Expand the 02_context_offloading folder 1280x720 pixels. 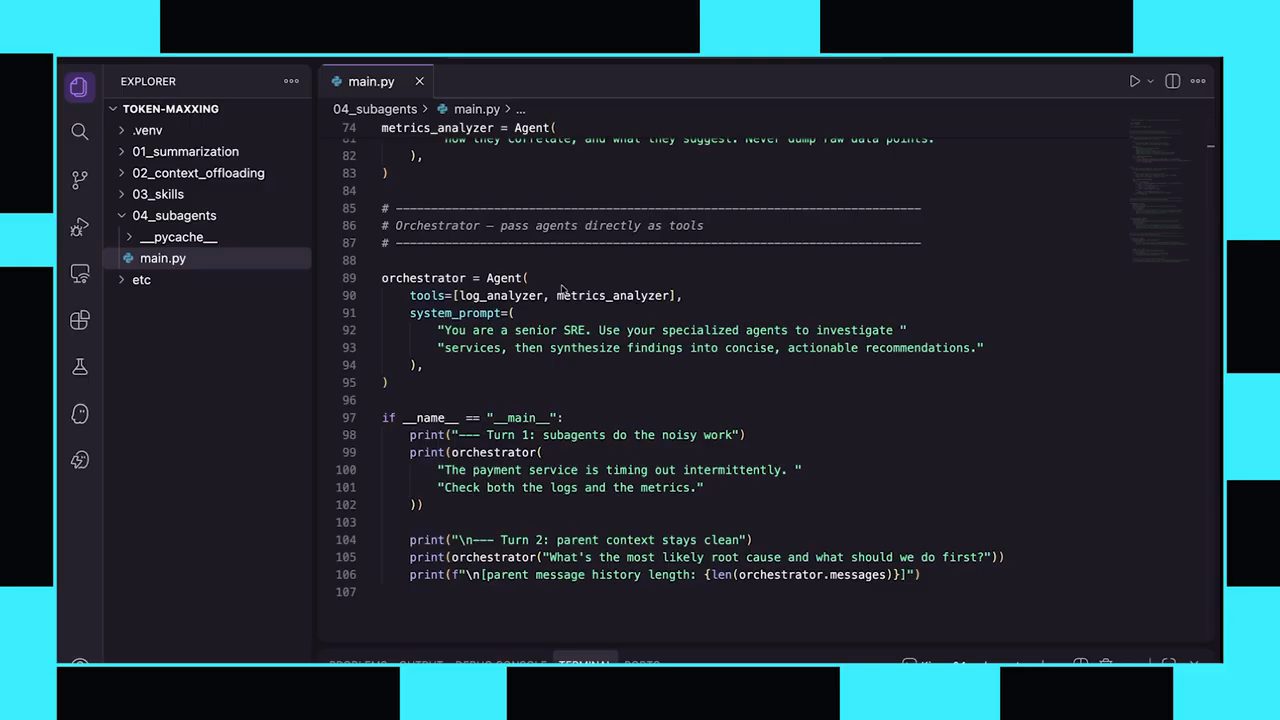pos(121,173)
